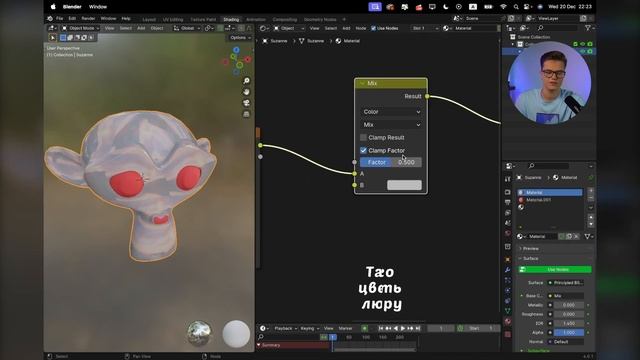Switch to the Shading workspace tab
The width and height of the screenshot is (640, 360).
(x=231, y=19)
